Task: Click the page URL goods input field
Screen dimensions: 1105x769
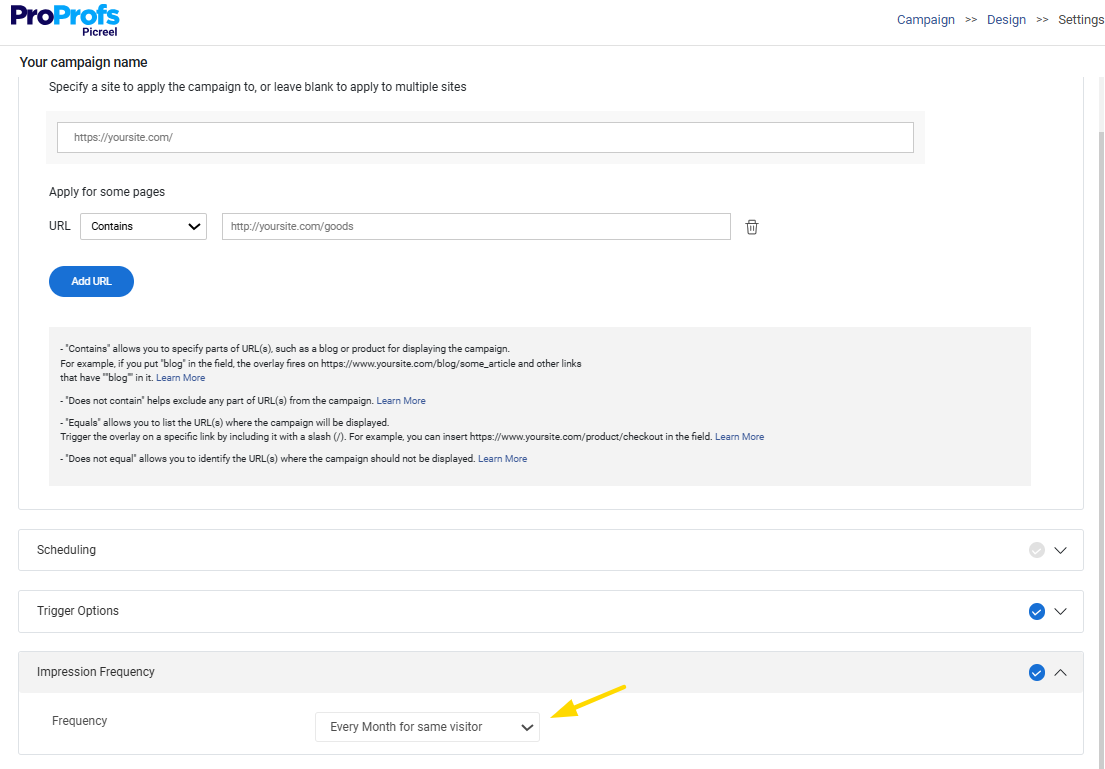Action: tap(476, 227)
